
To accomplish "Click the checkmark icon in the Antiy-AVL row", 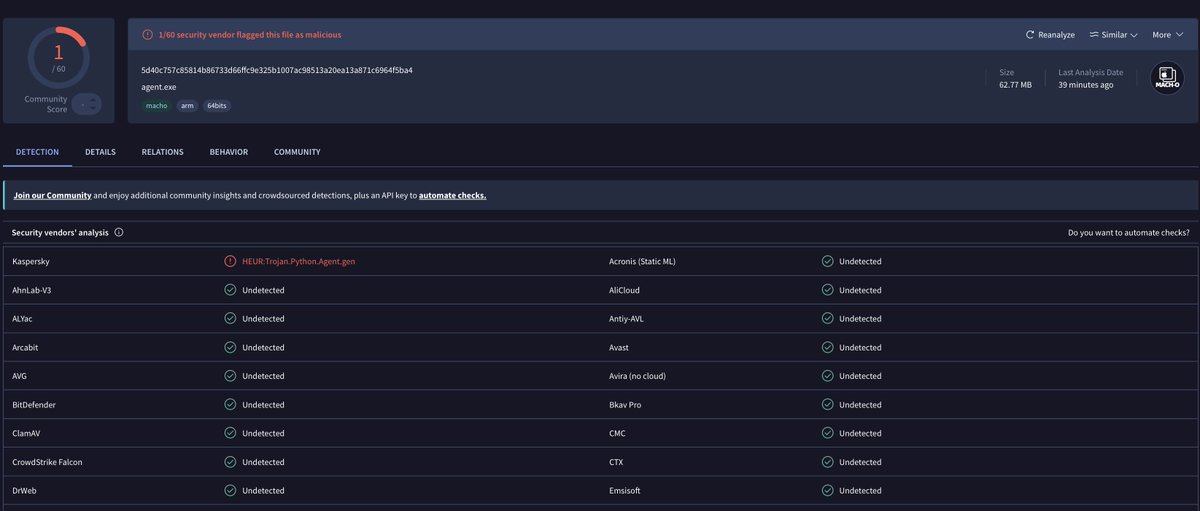I will tap(827, 319).
